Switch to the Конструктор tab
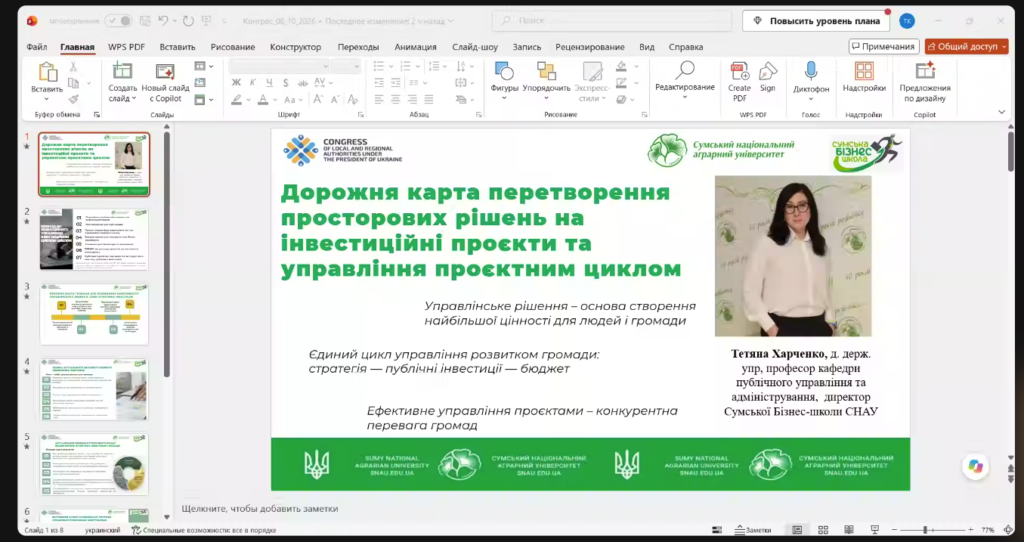 pos(295,47)
